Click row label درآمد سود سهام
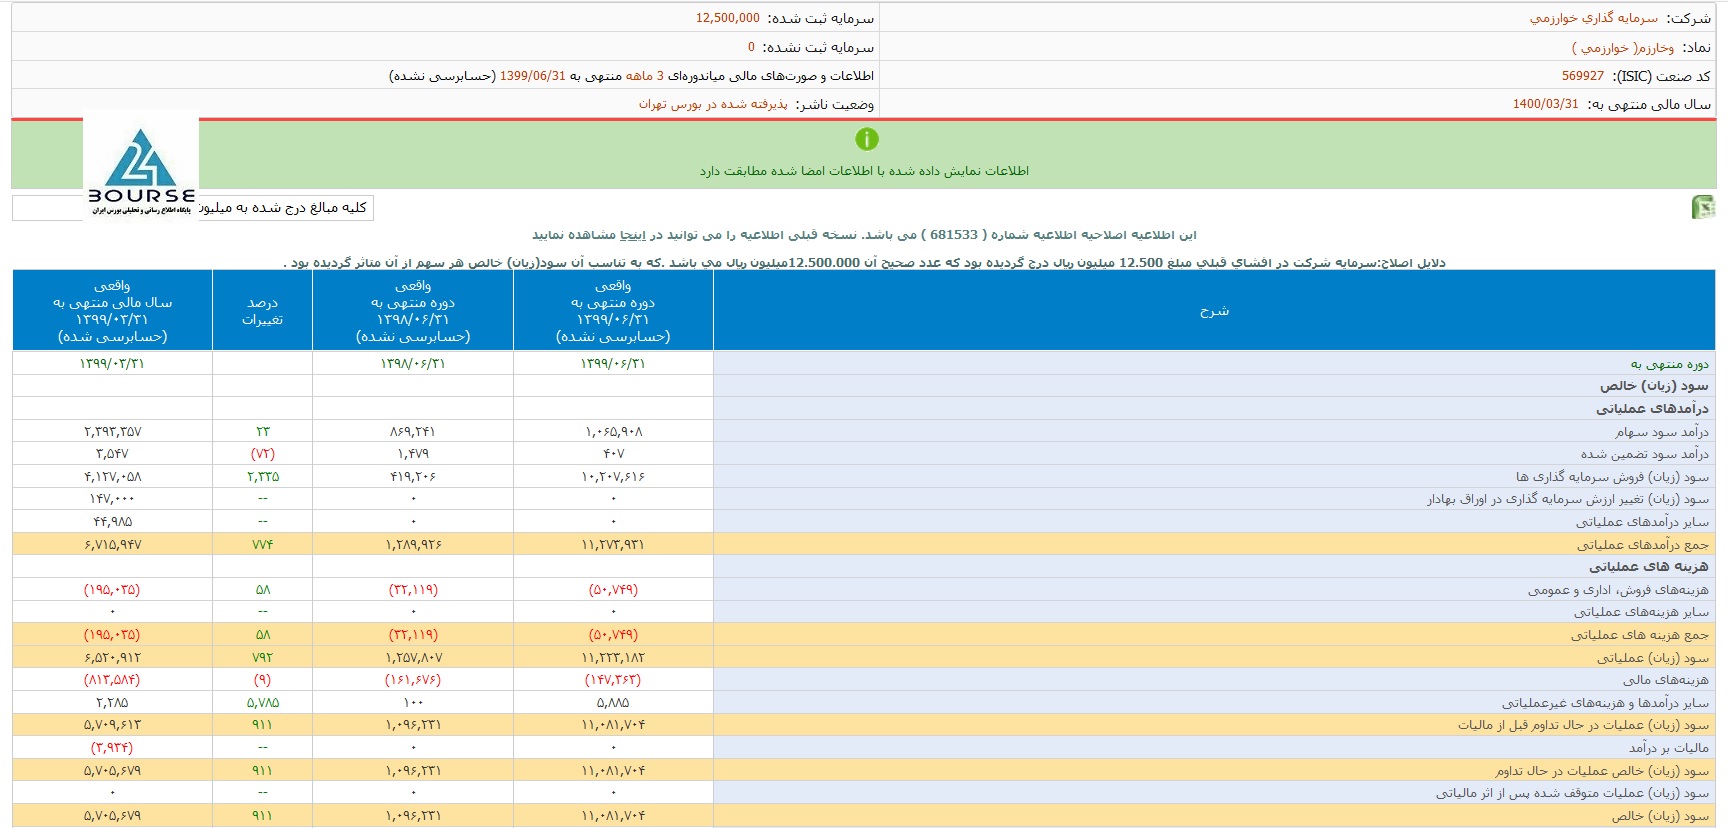1728x828 pixels. click(1661, 432)
